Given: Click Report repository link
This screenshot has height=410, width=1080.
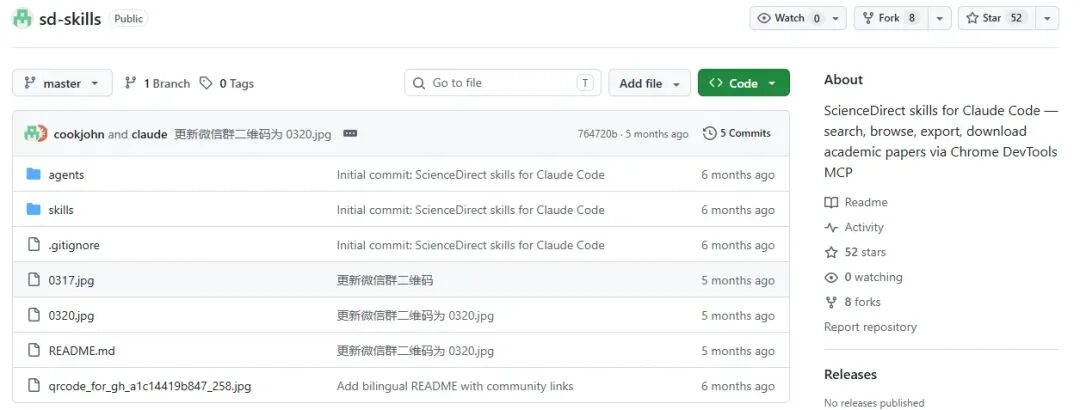Looking at the screenshot, I should point(870,327).
